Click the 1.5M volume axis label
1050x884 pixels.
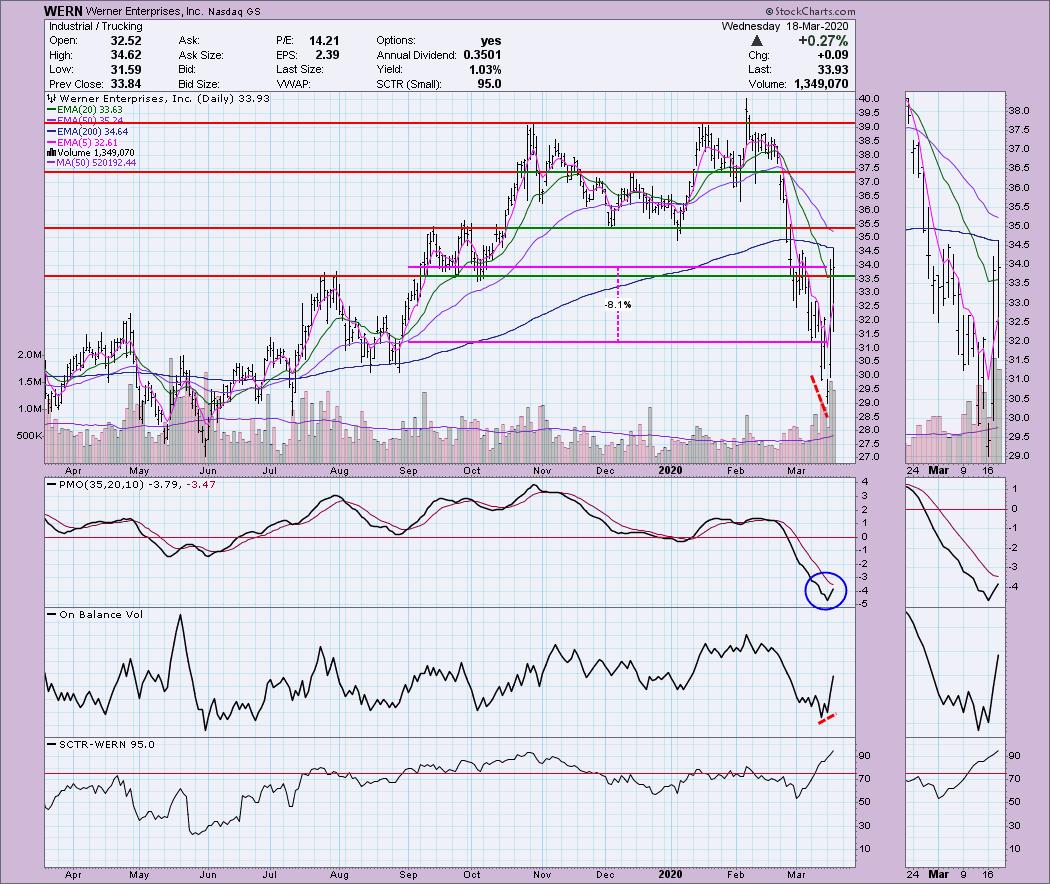click(30, 382)
